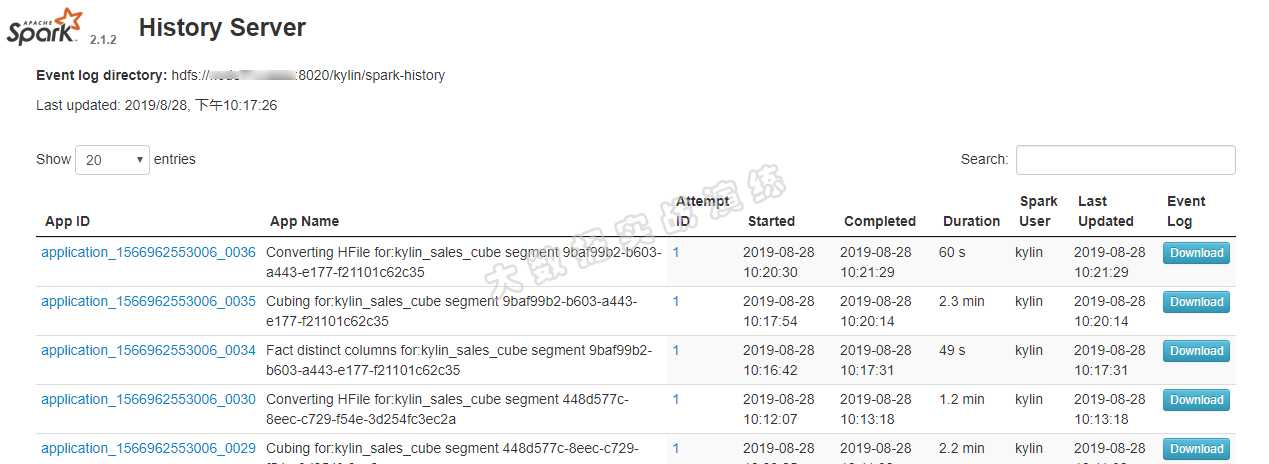The height and width of the screenshot is (464, 1269).
Task: Click the Started time 10:16:42 cell
Action: 779,360
